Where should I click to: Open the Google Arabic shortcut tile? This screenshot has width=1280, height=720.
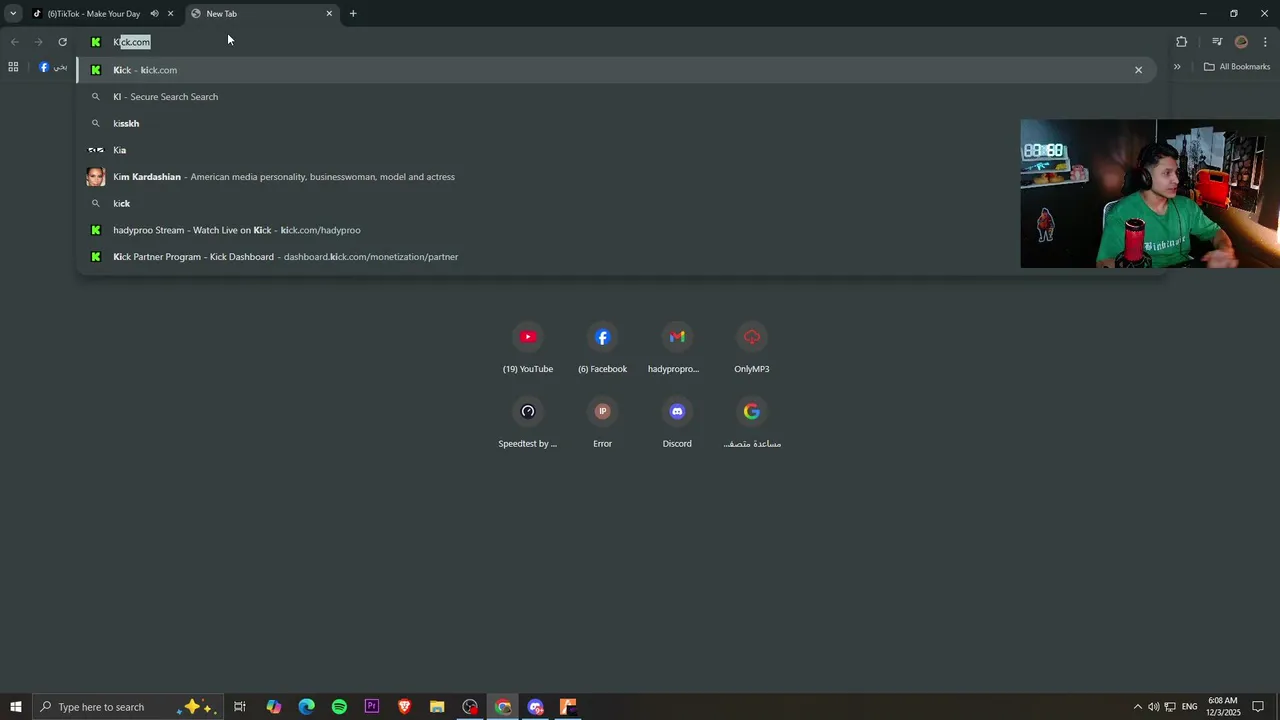(752, 423)
